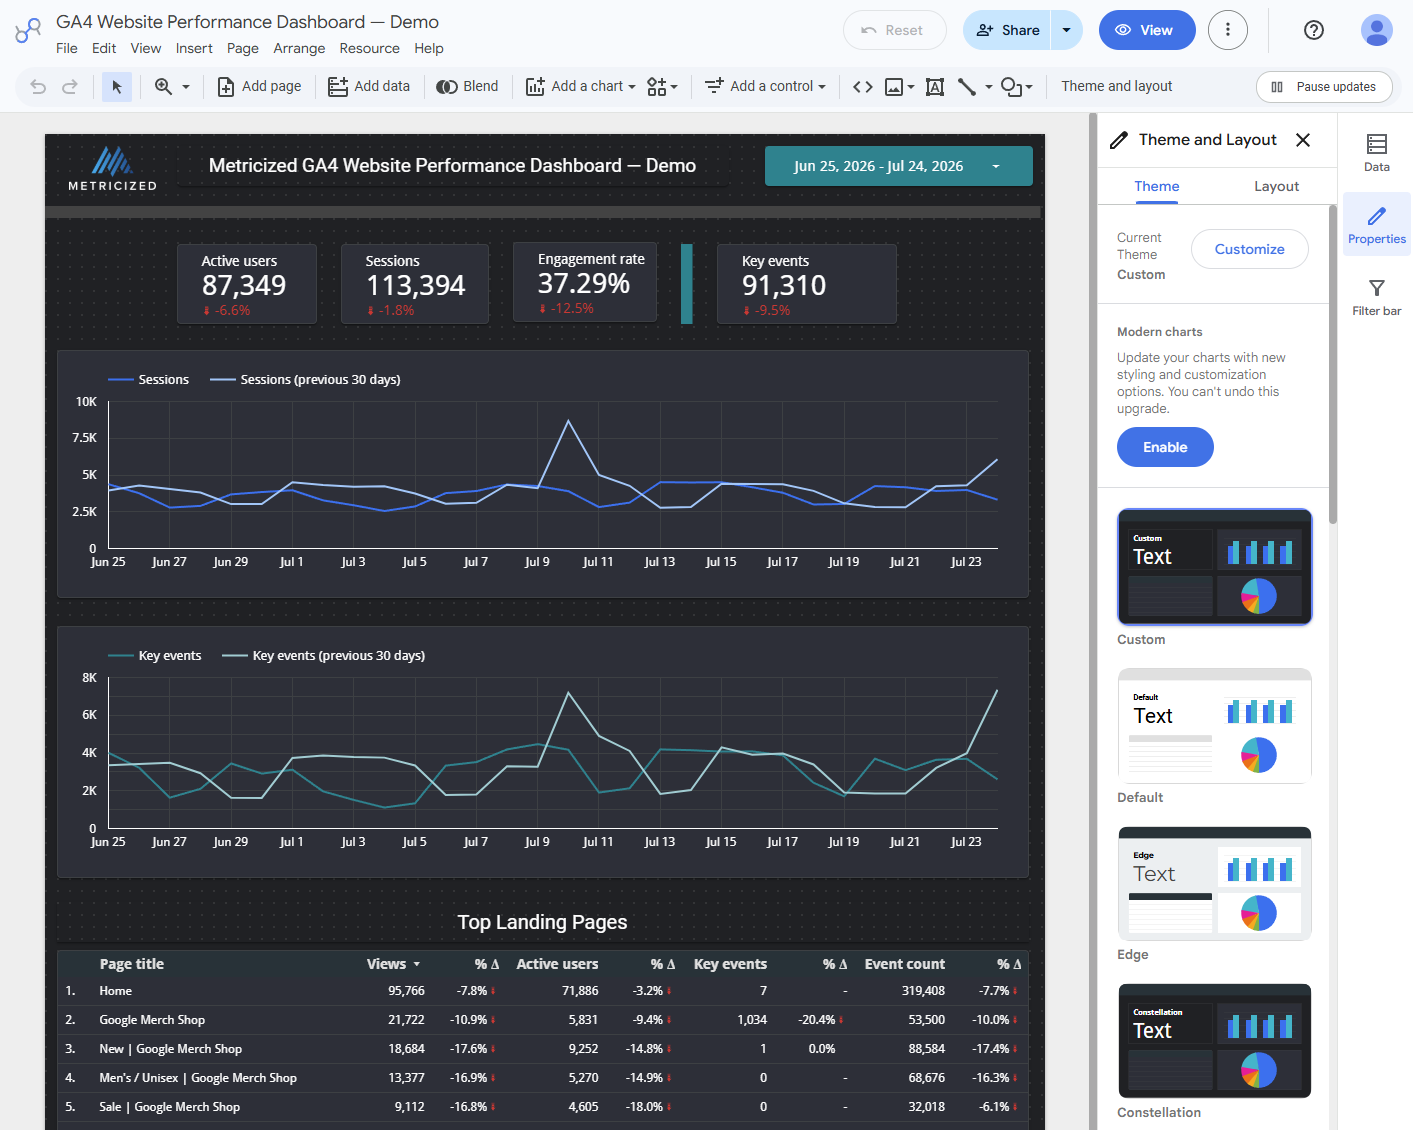The width and height of the screenshot is (1413, 1130).
Task: Select the Engagement rate scorecard
Action: pyautogui.click(x=585, y=282)
